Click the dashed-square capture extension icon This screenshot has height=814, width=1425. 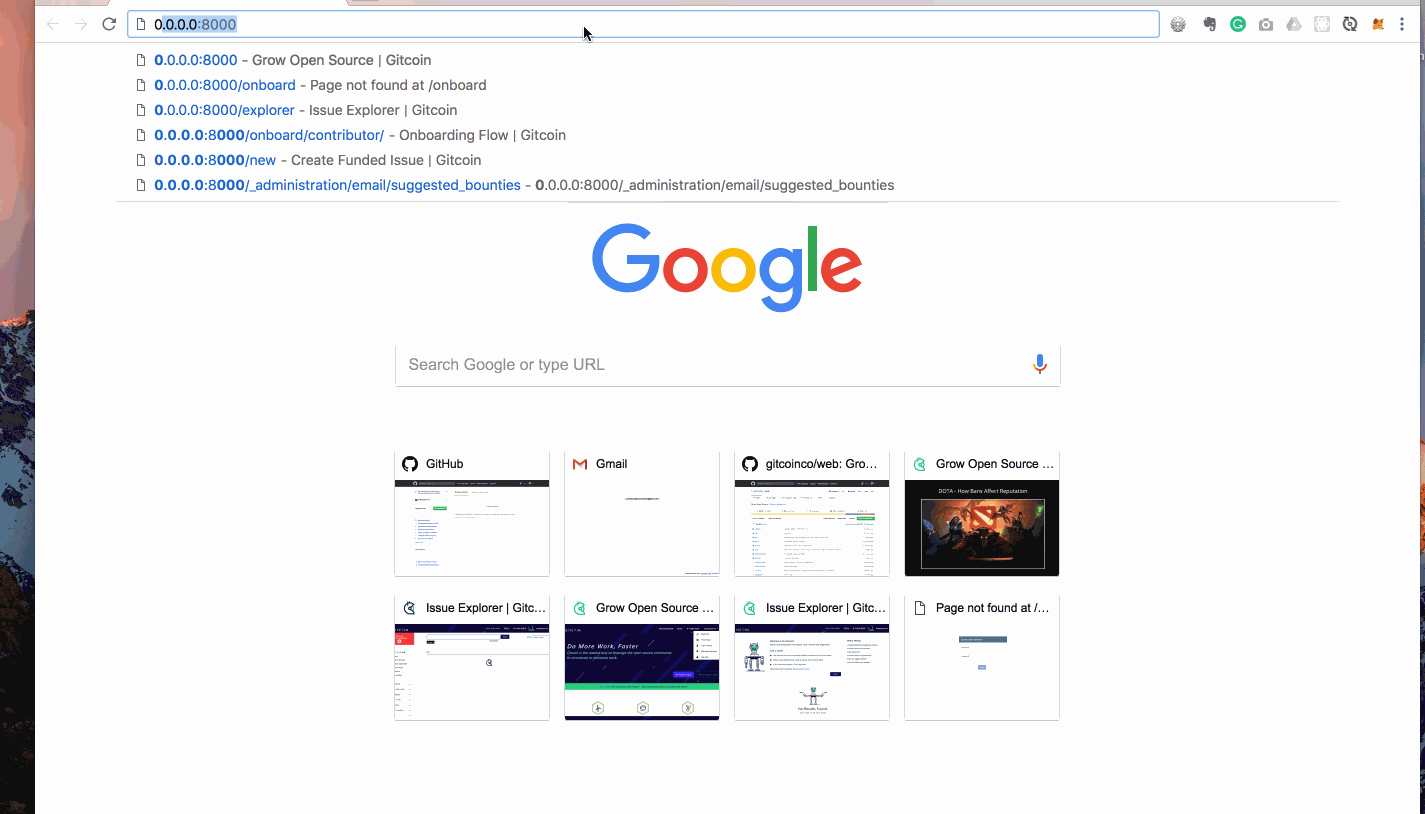[1322, 24]
